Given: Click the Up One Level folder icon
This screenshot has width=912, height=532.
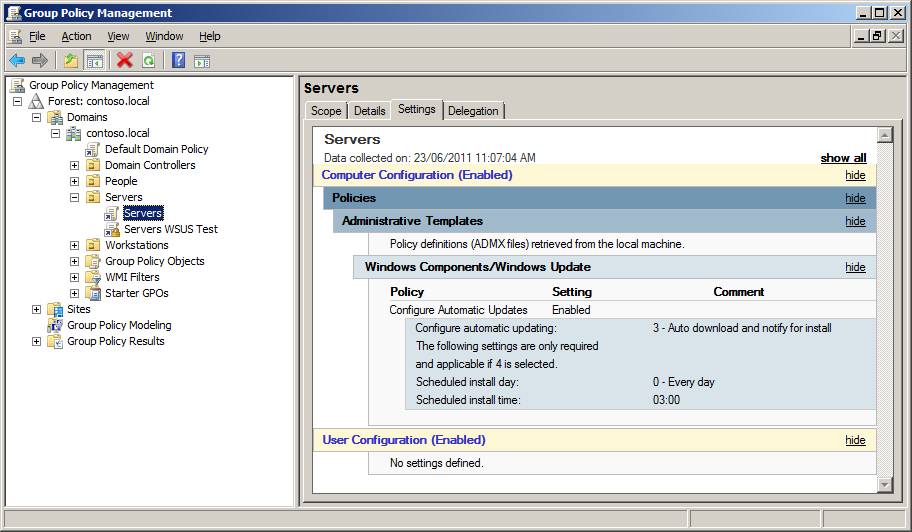Looking at the screenshot, I should pos(71,60).
